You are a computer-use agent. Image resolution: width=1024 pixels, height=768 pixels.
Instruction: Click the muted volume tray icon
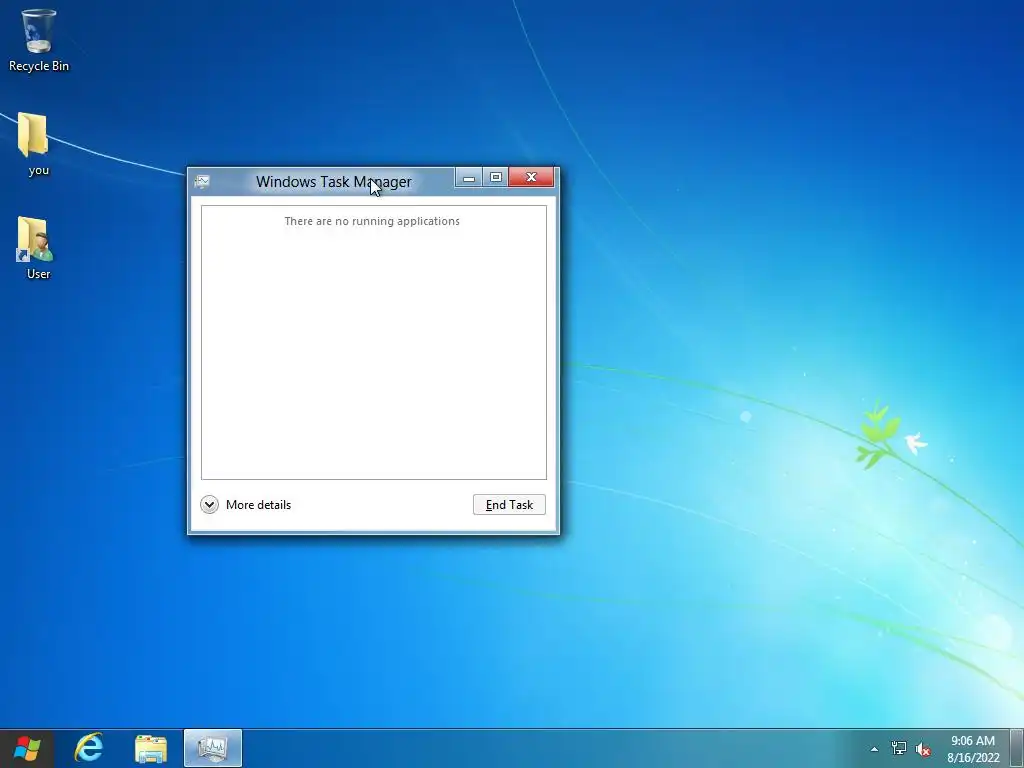click(923, 749)
